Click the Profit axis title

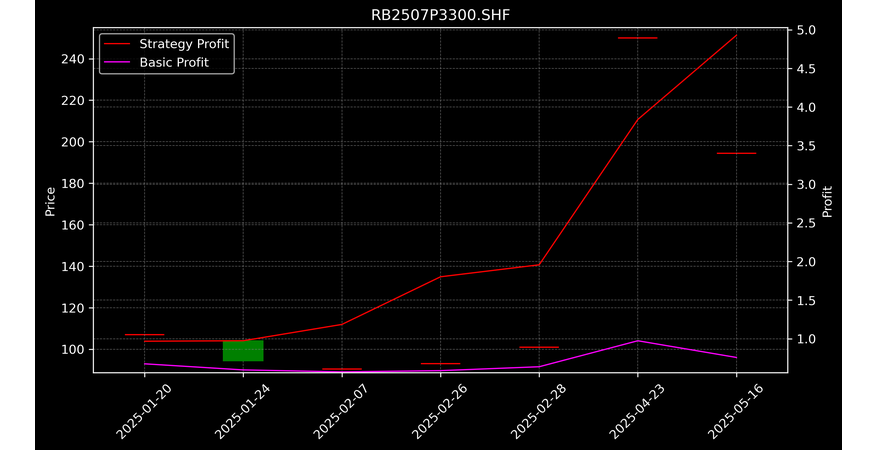(x=827, y=201)
